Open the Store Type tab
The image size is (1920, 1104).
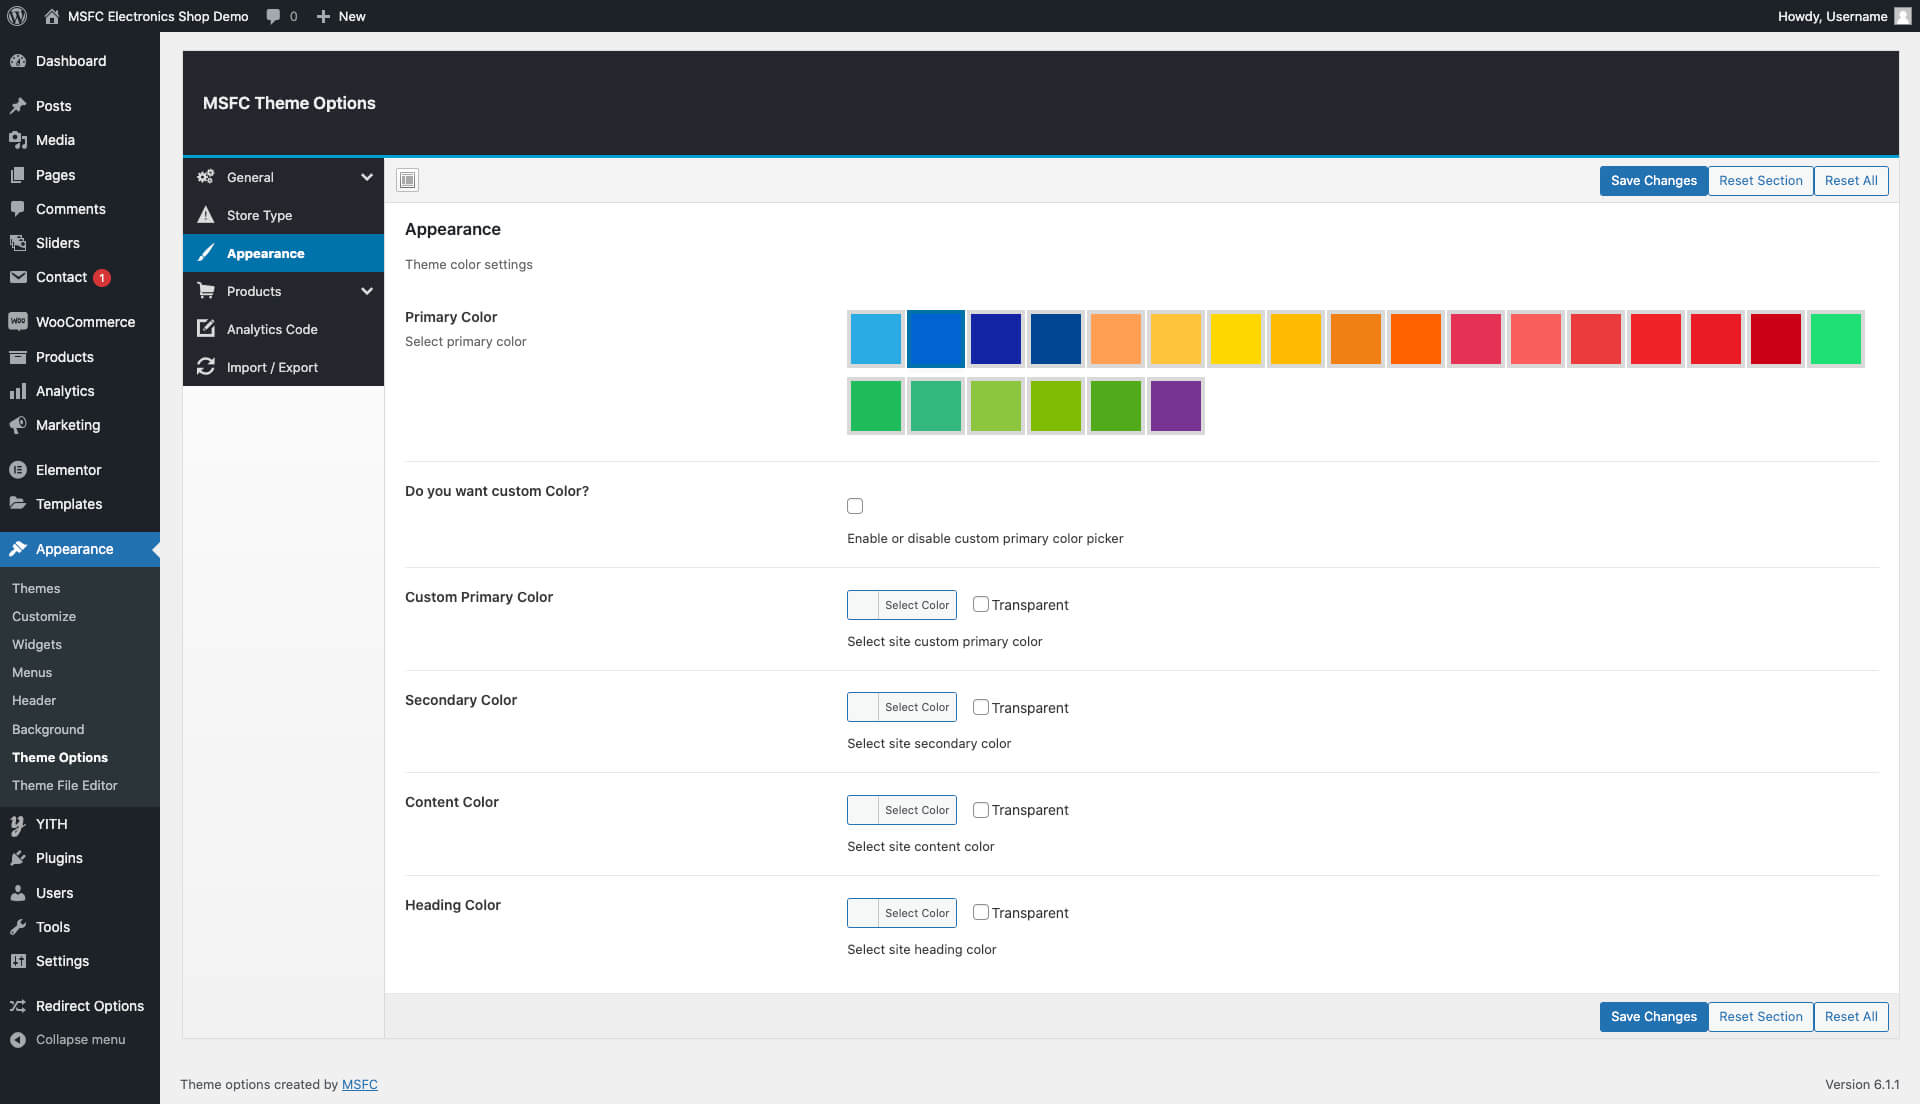259,215
